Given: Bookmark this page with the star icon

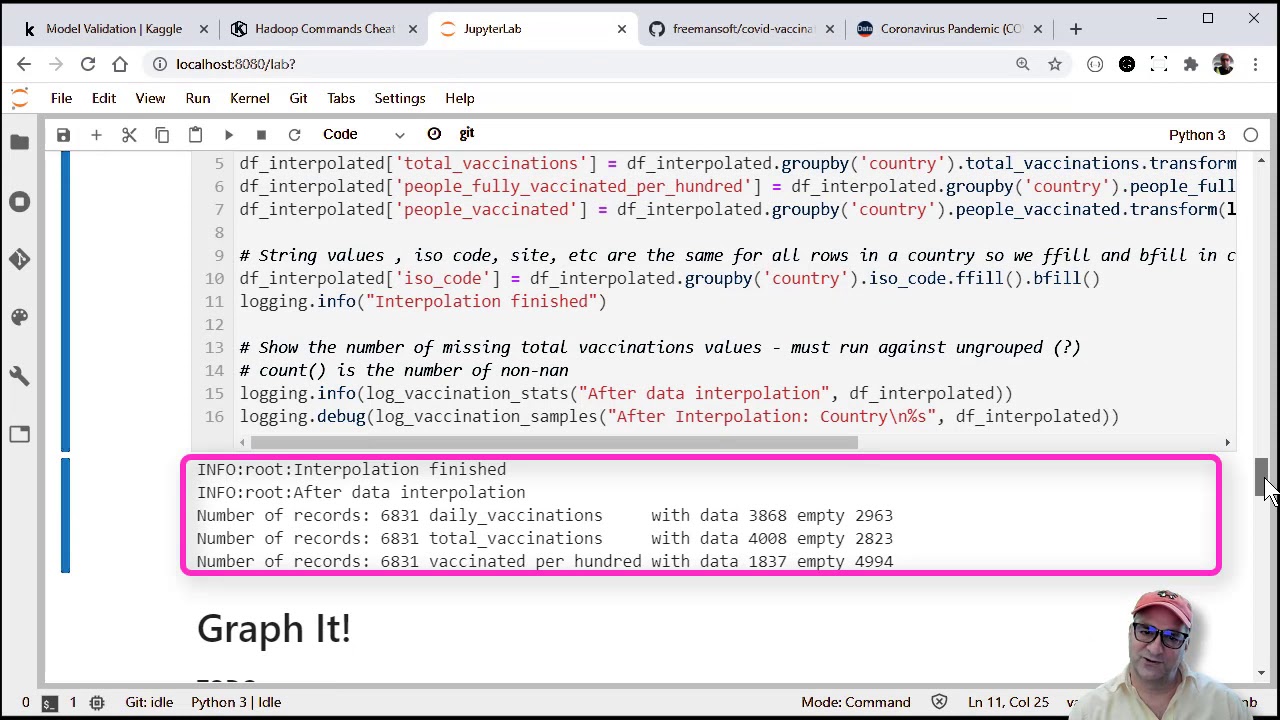Looking at the screenshot, I should tap(1054, 64).
